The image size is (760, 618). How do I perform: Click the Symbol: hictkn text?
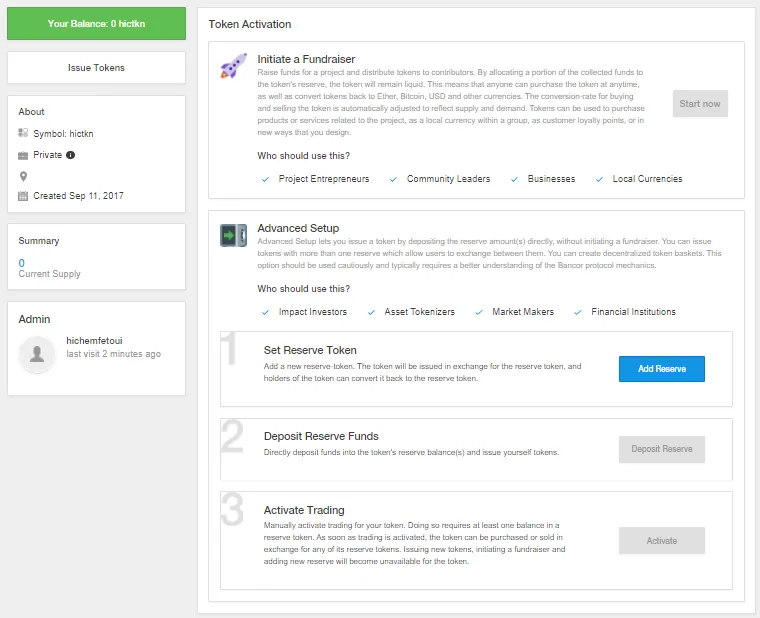point(63,134)
